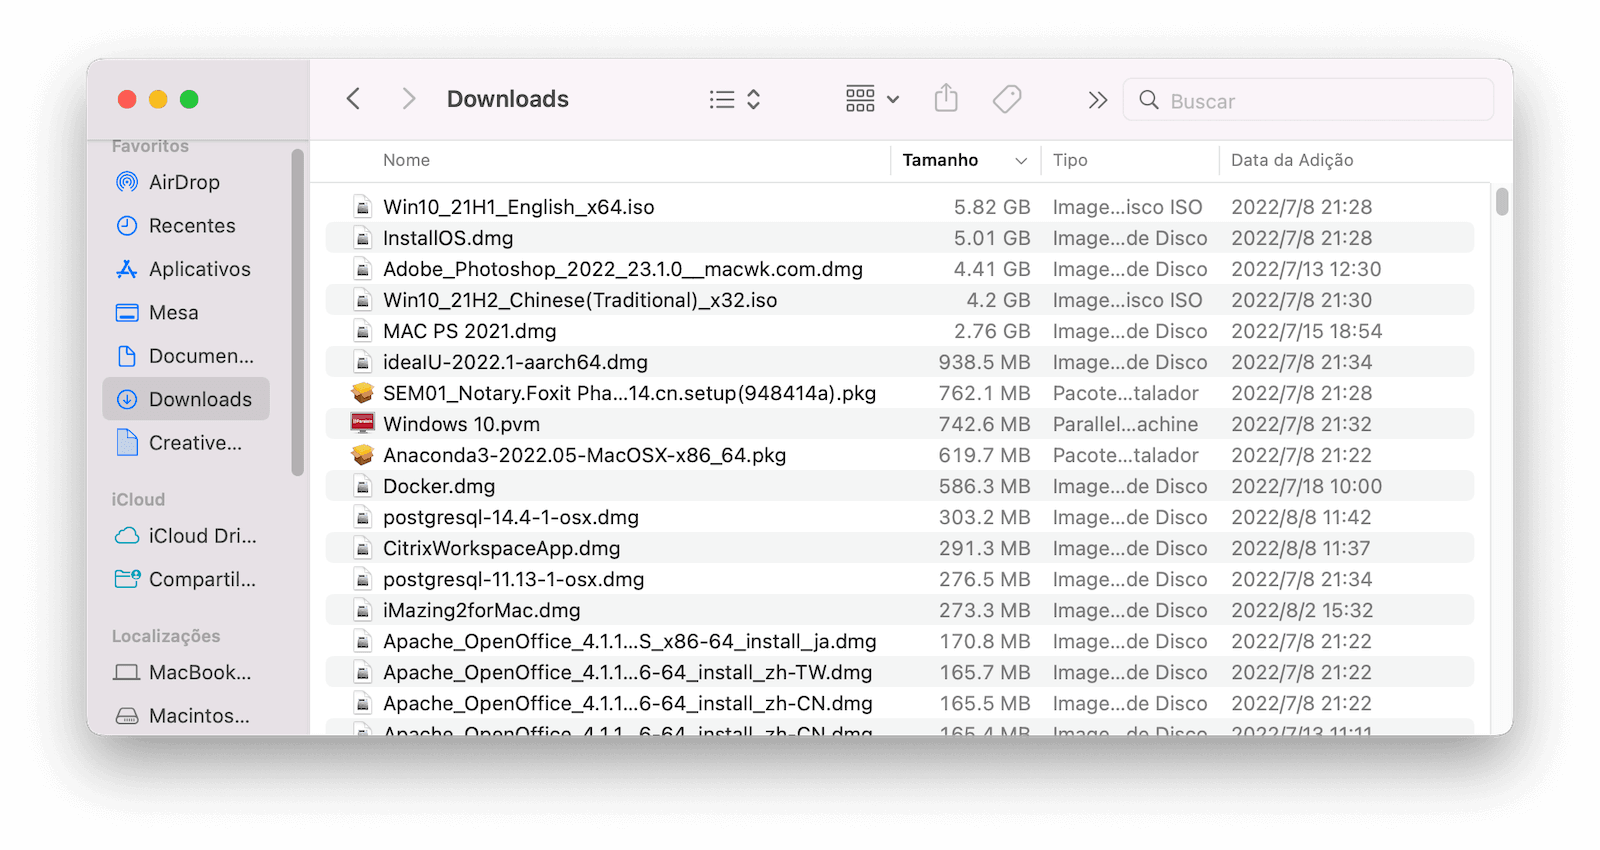The image size is (1600, 850).
Task: Click the file list scrollbar
Action: tap(1502, 201)
